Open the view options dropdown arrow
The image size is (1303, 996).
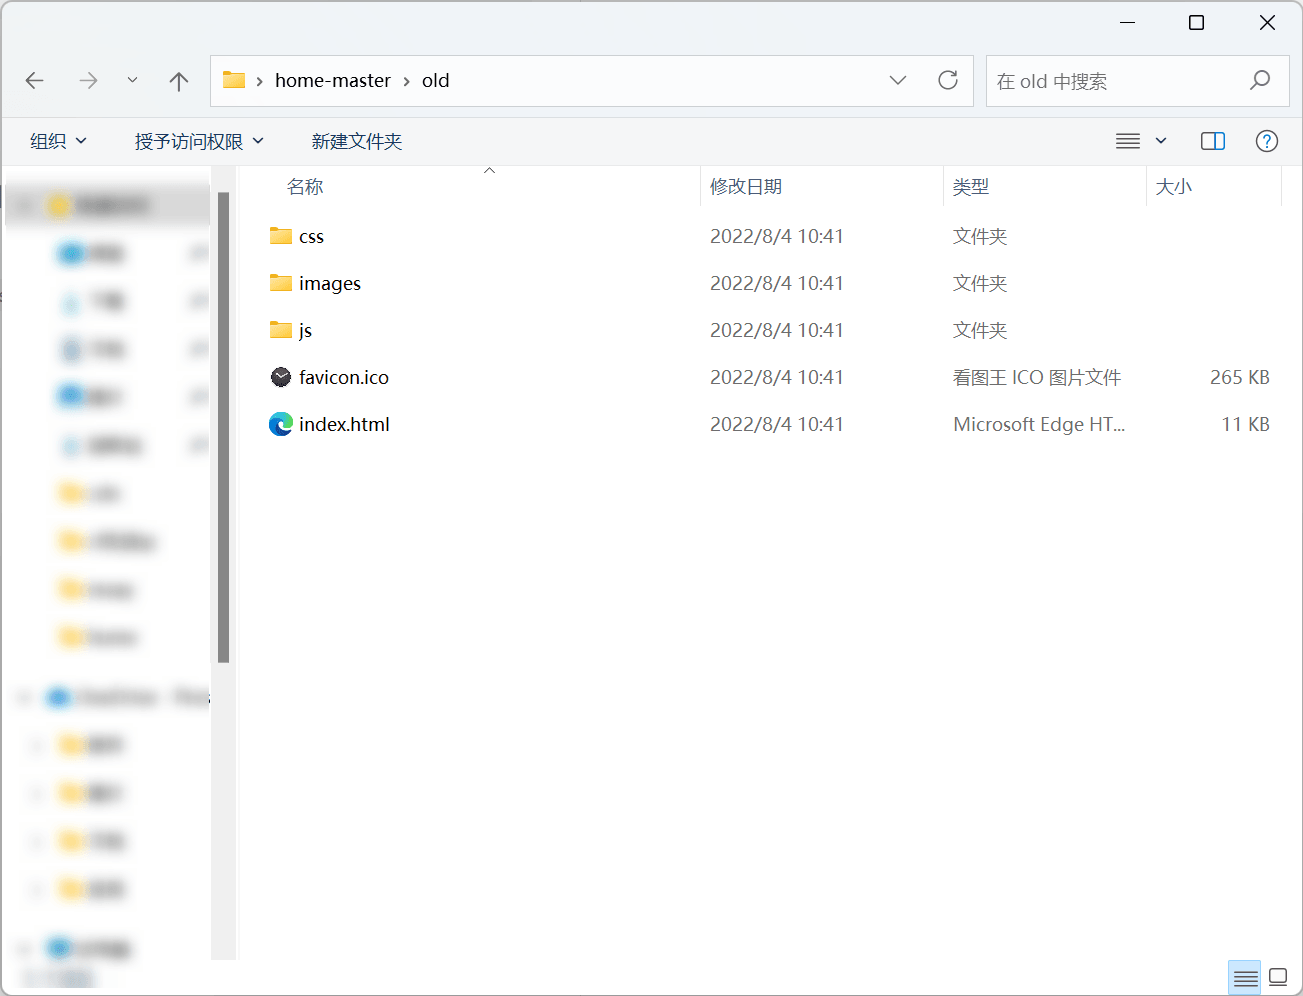click(1161, 141)
